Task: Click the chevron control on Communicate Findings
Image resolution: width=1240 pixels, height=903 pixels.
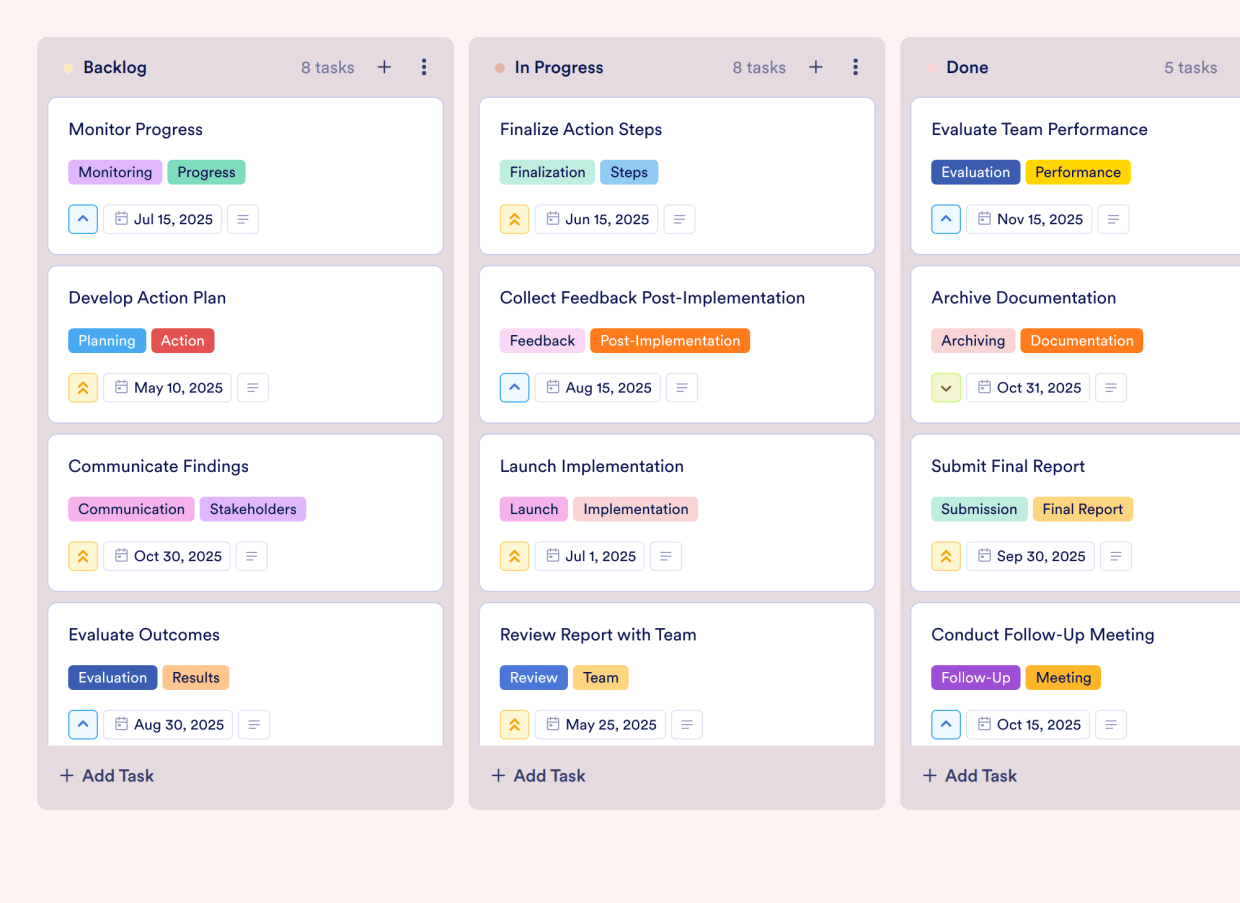Action: click(x=83, y=556)
